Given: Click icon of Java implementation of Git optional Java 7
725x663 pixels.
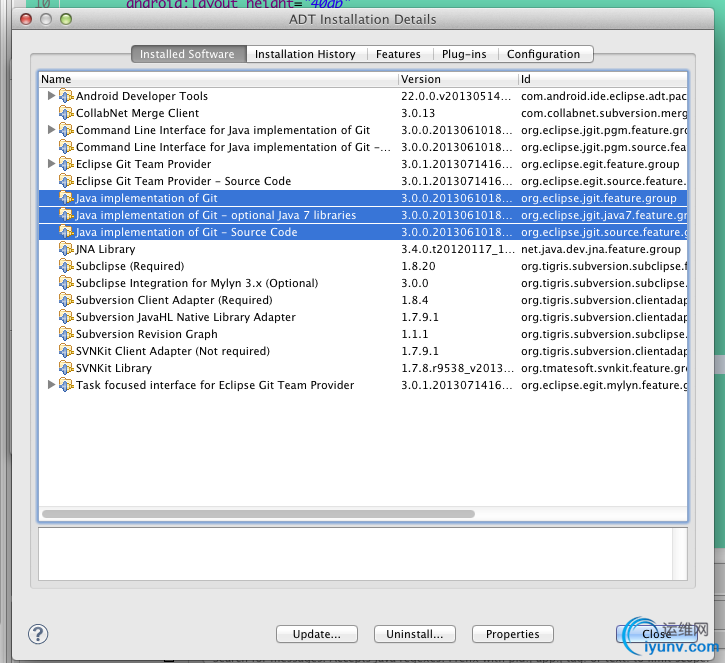Looking at the screenshot, I should (x=66, y=215).
